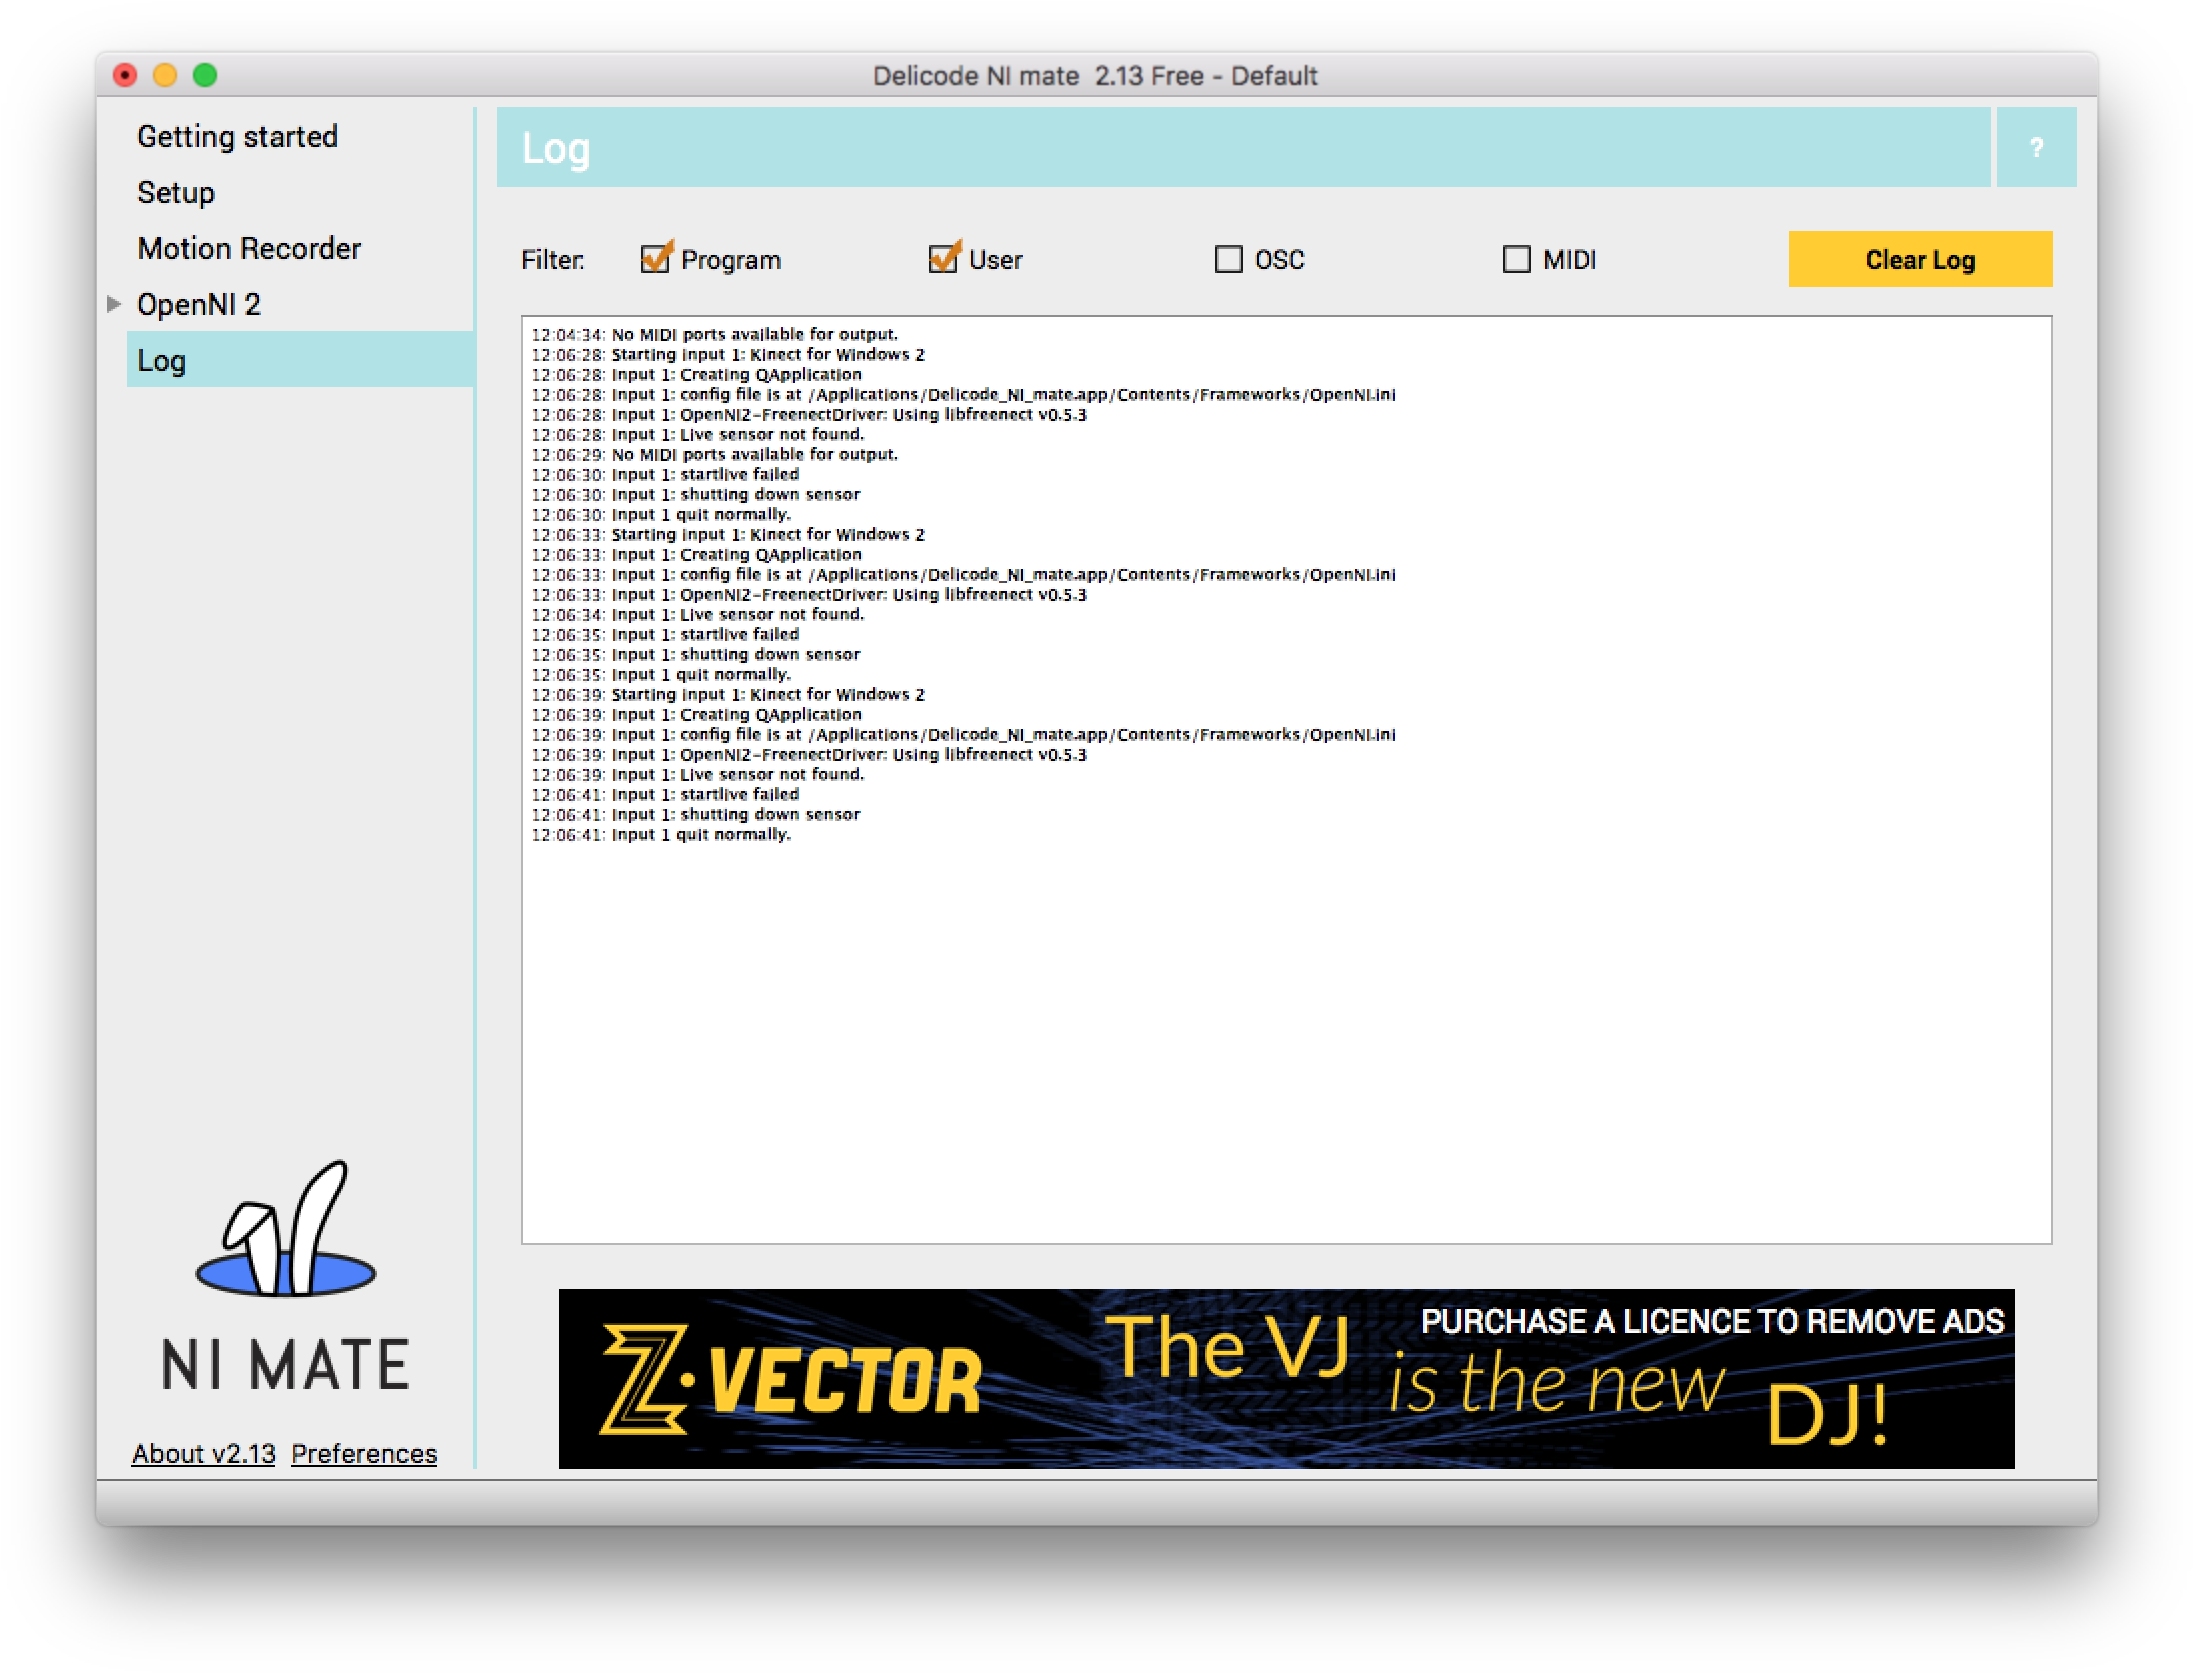Open the Setup page
Screen dimensions: 2193x1673
tap(176, 192)
